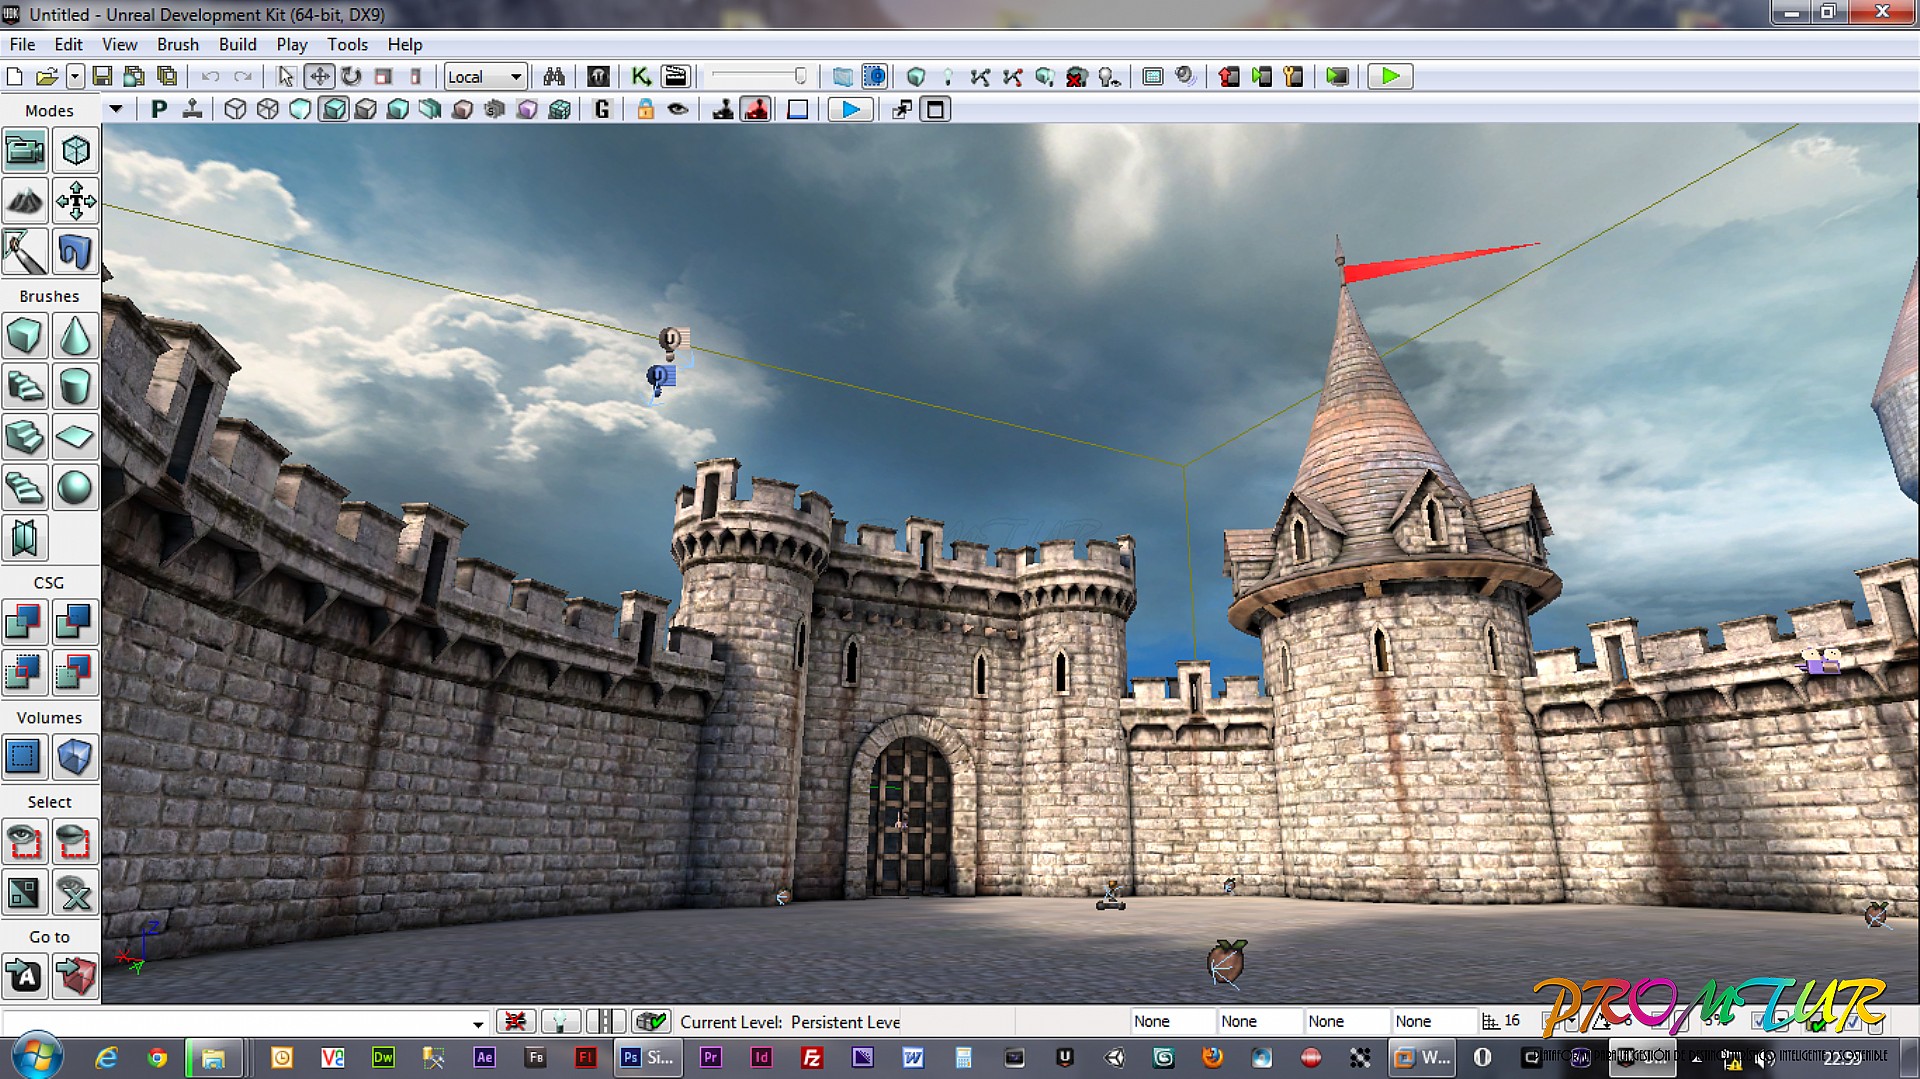Expand the recent files arrow beside Open
The width and height of the screenshot is (1920, 1079).
[x=75, y=77]
